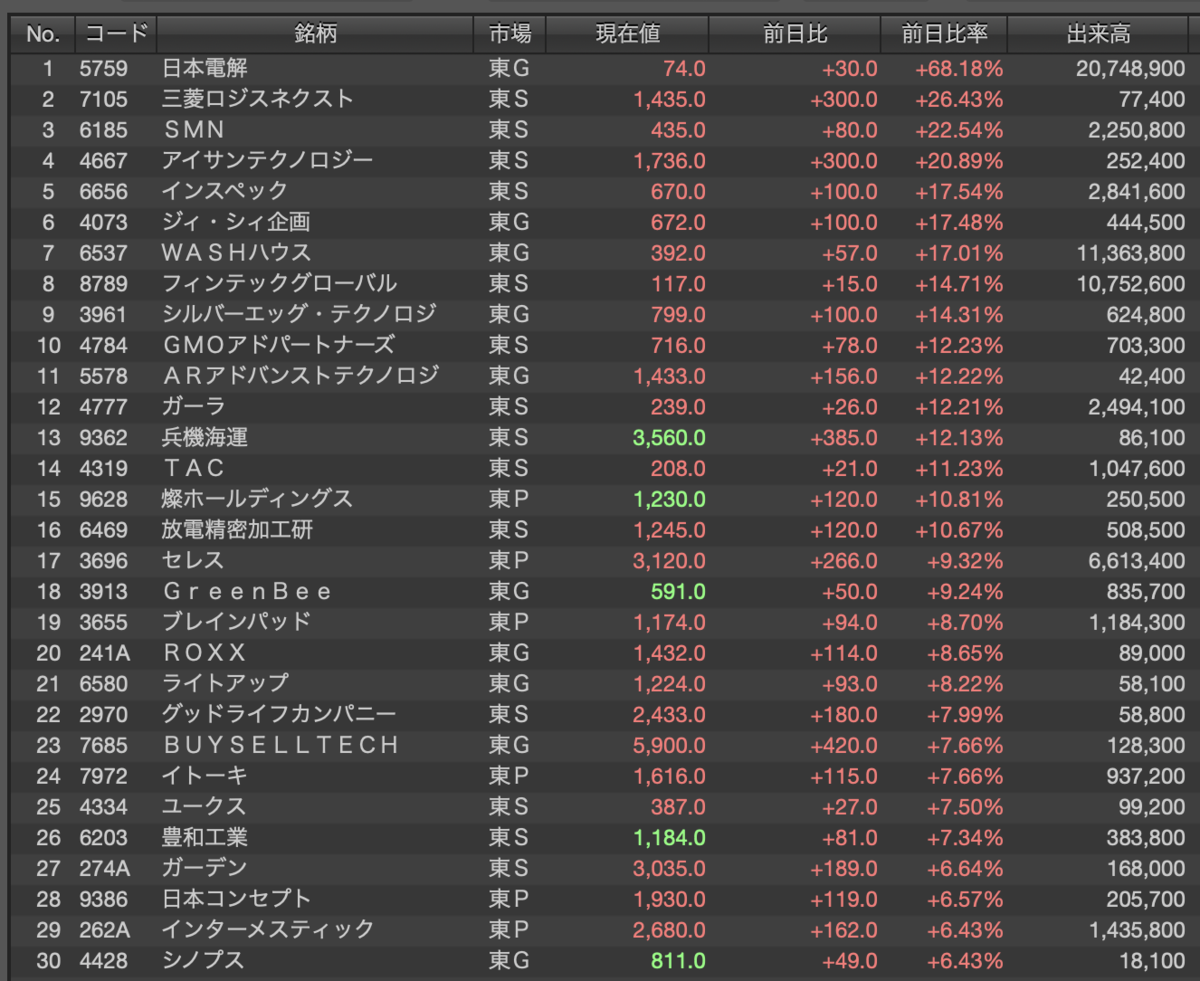The height and width of the screenshot is (981, 1200).
Task: Click current price 3,560.0
Action: click(669, 437)
